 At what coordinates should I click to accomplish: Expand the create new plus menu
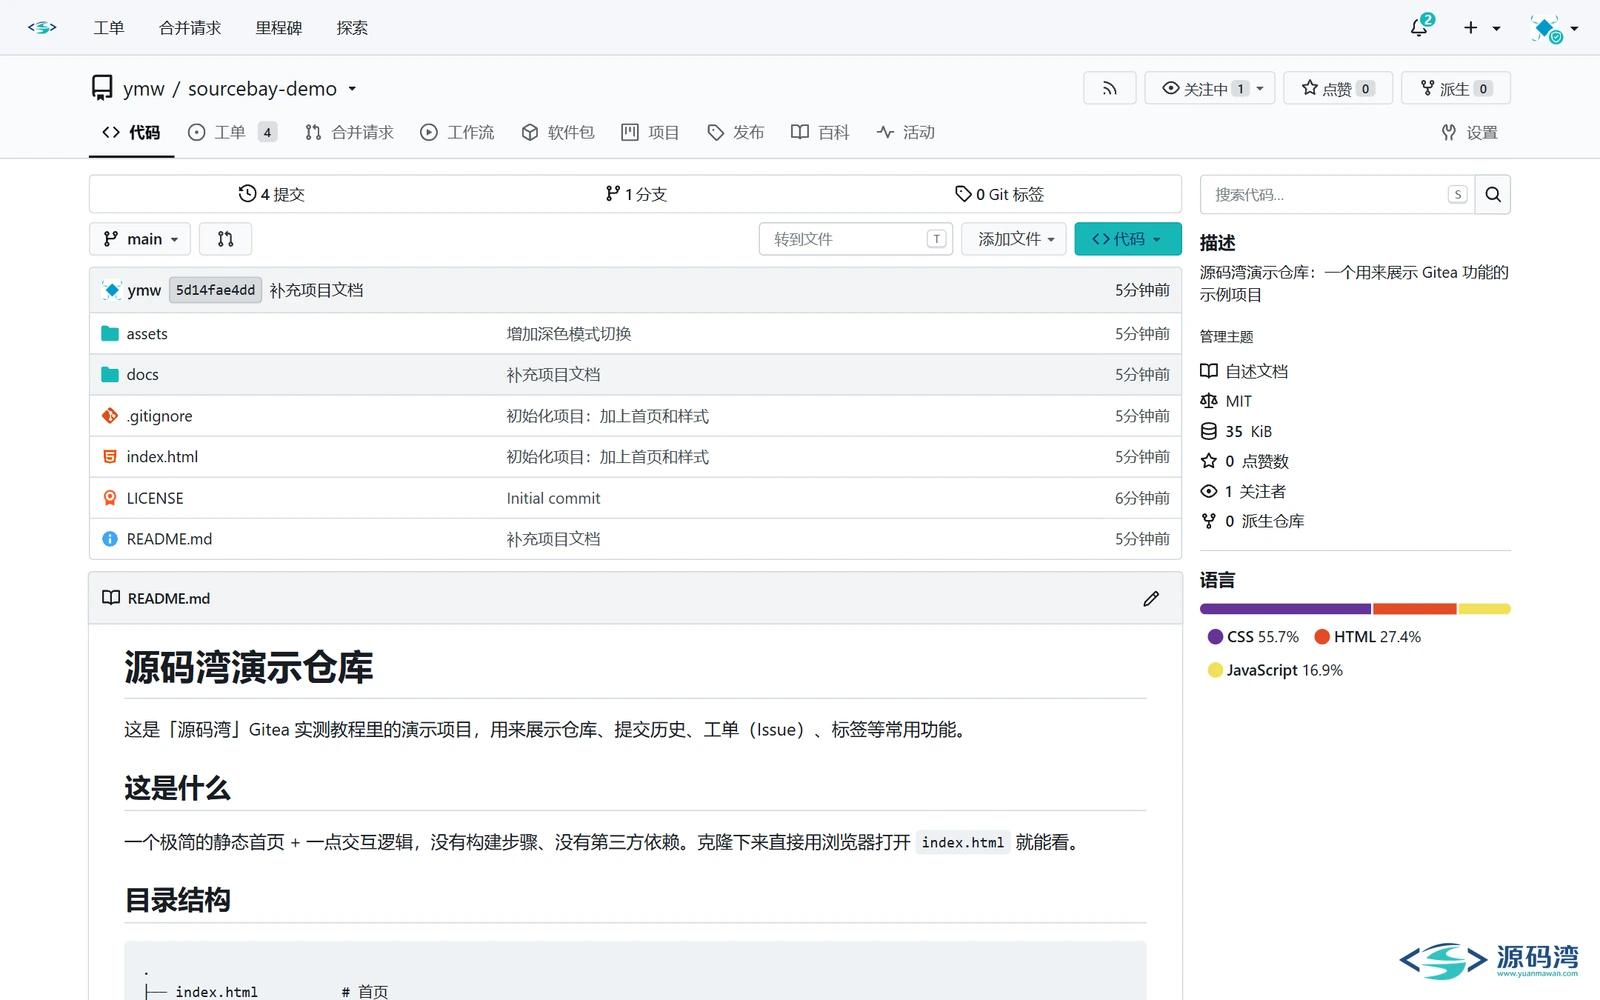point(1482,28)
